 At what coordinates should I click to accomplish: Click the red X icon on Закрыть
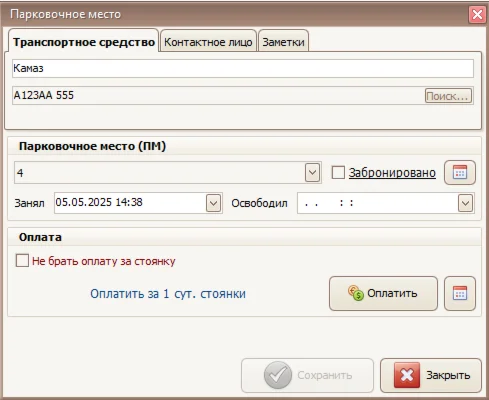pyautogui.click(x=407, y=375)
